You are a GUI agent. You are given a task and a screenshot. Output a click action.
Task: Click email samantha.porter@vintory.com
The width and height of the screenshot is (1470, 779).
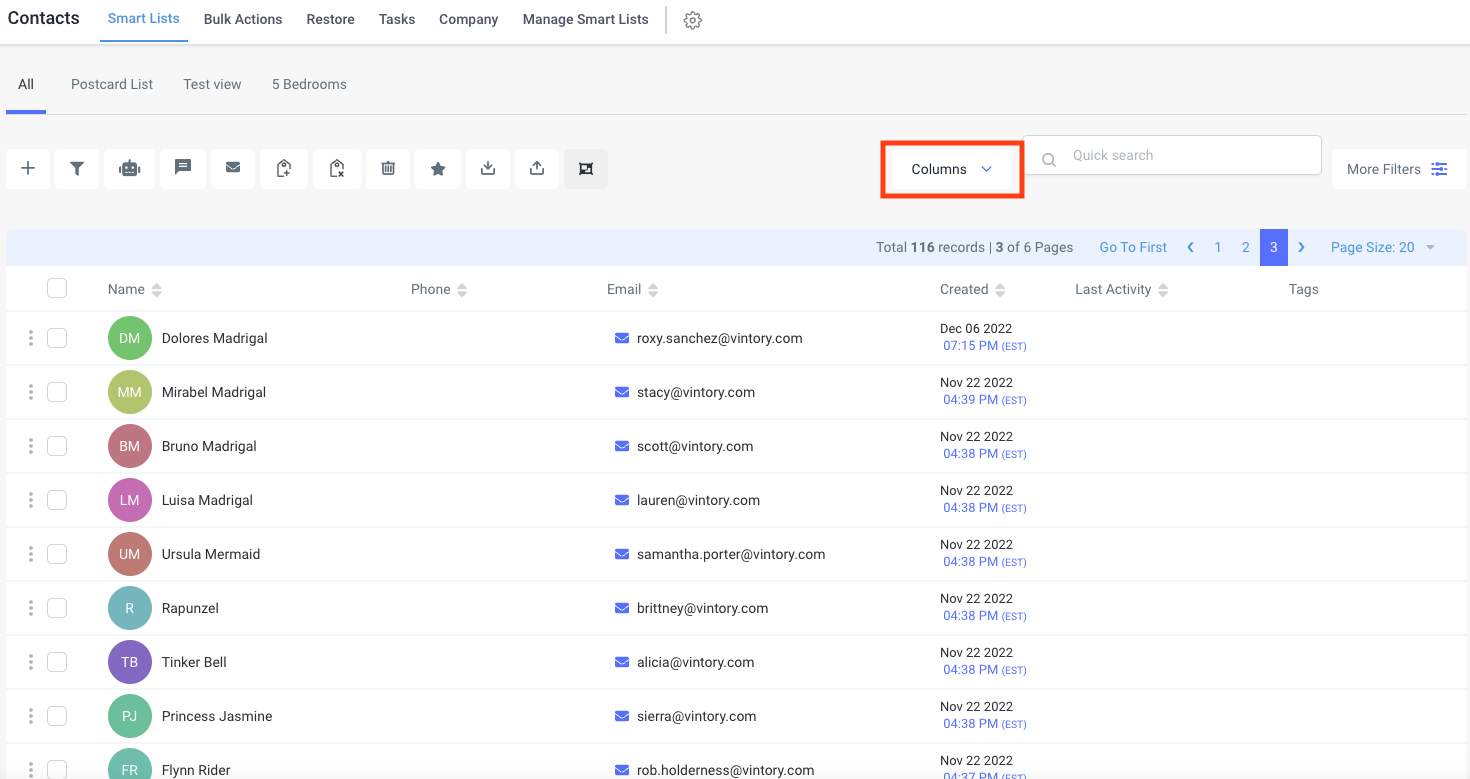point(731,554)
